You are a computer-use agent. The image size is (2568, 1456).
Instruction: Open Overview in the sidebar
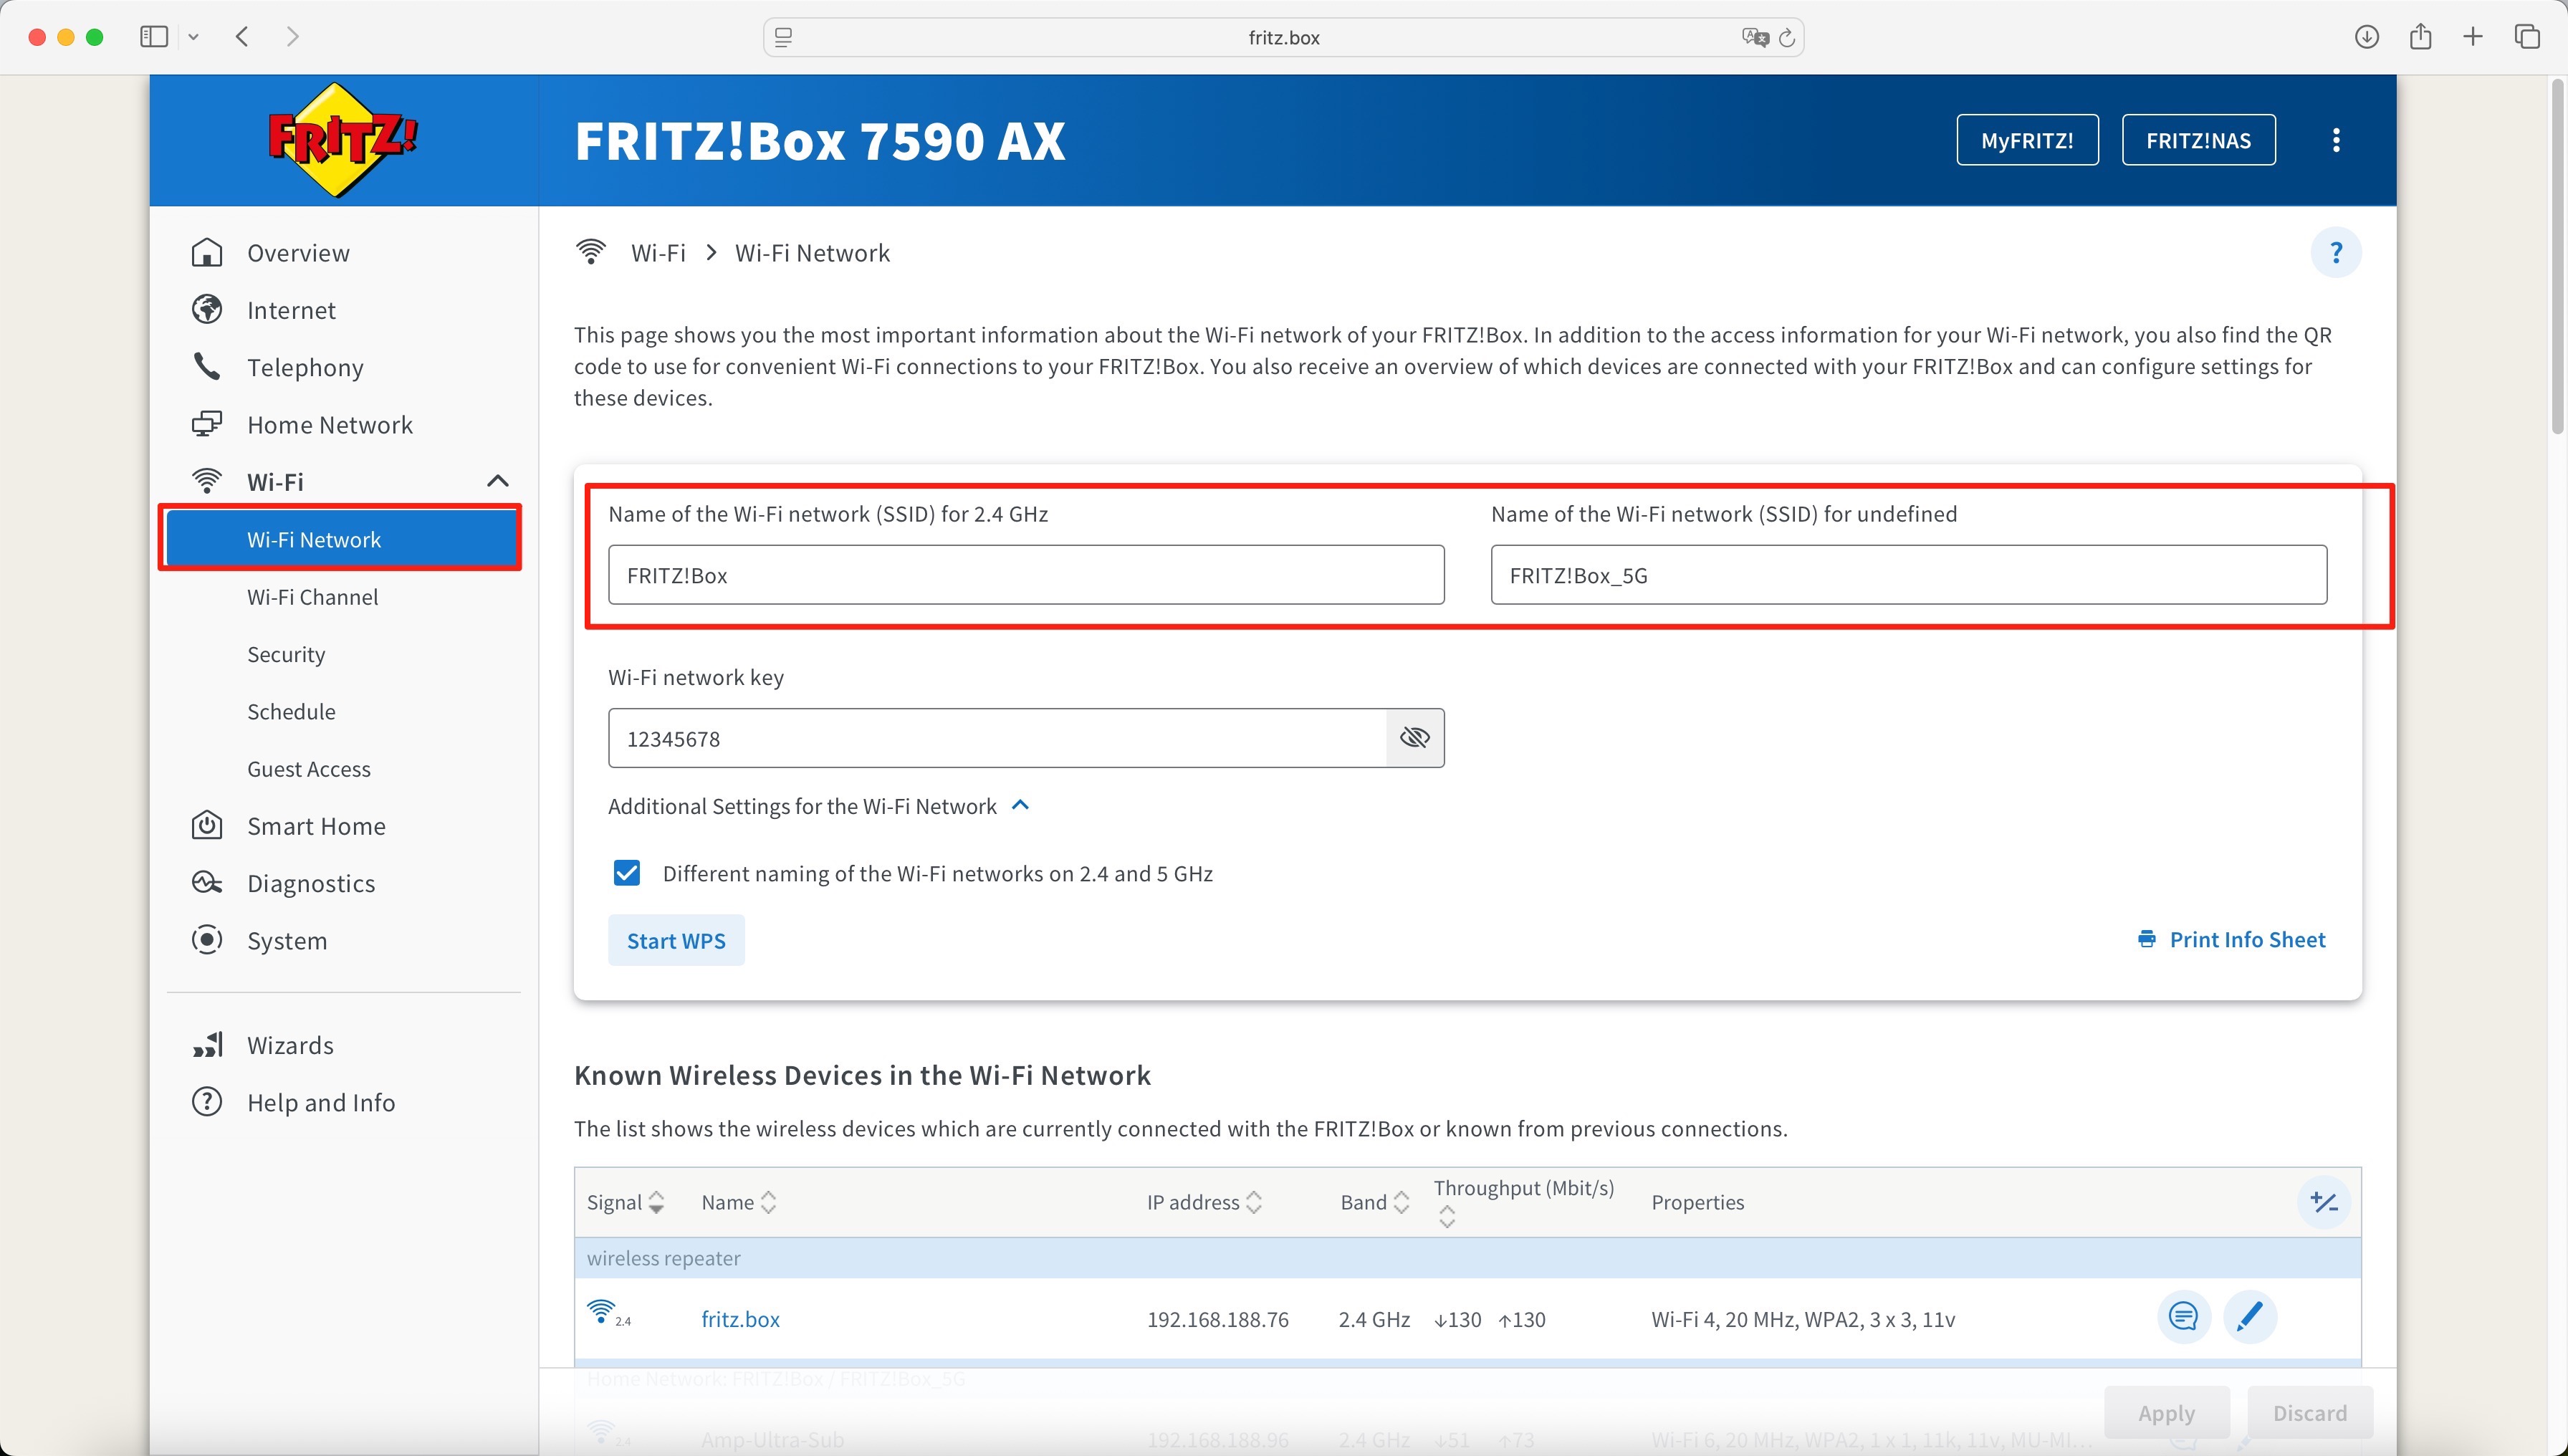[298, 252]
